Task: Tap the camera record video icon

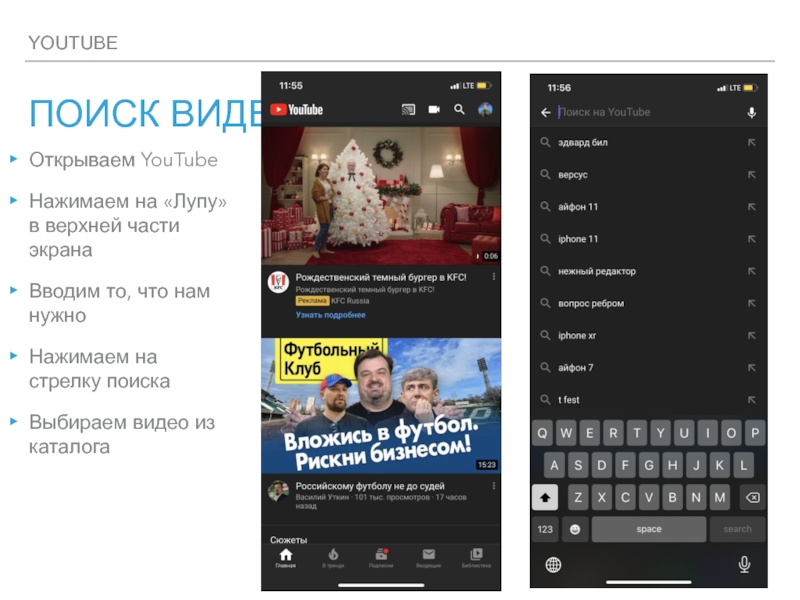Action: (x=434, y=109)
